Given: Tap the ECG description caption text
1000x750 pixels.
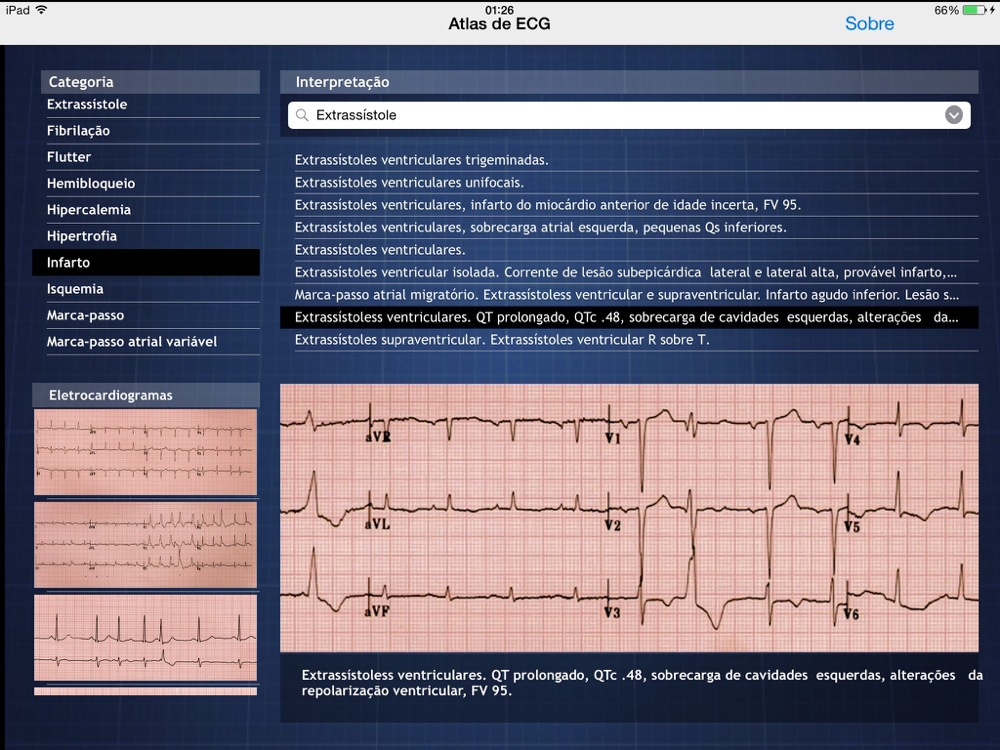Looking at the screenshot, I should [642, 683].
